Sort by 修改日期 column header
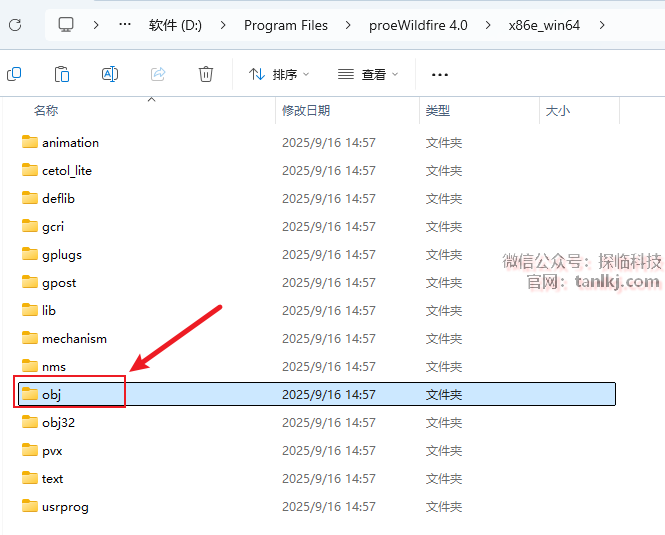Viewport: 665px width, 535px height. tap(306, 111)
